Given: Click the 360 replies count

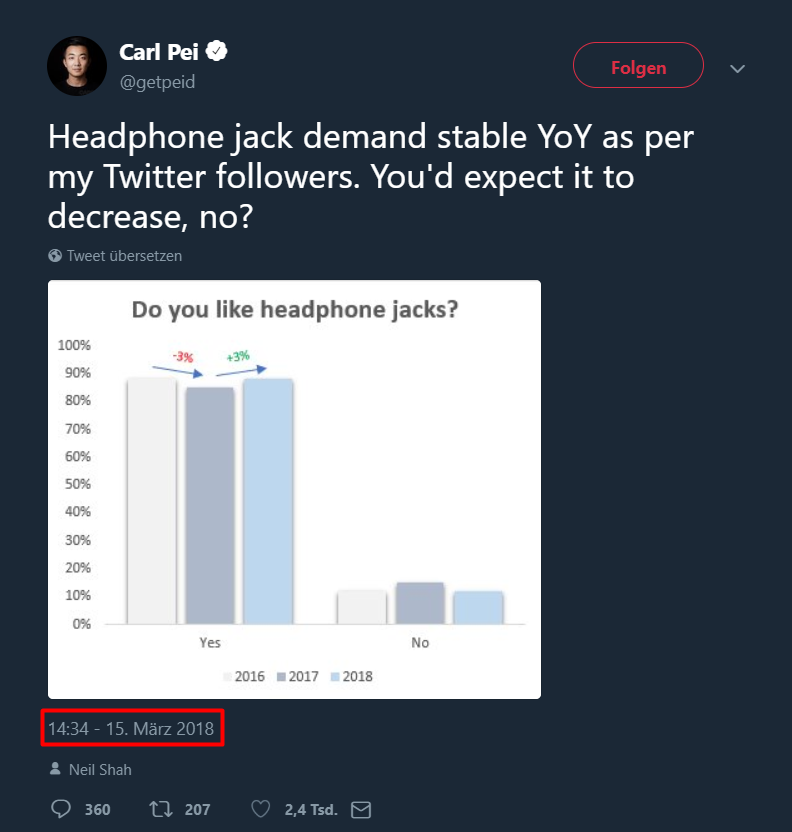Looking at the screenshot, I should click(x=97, y=809).
